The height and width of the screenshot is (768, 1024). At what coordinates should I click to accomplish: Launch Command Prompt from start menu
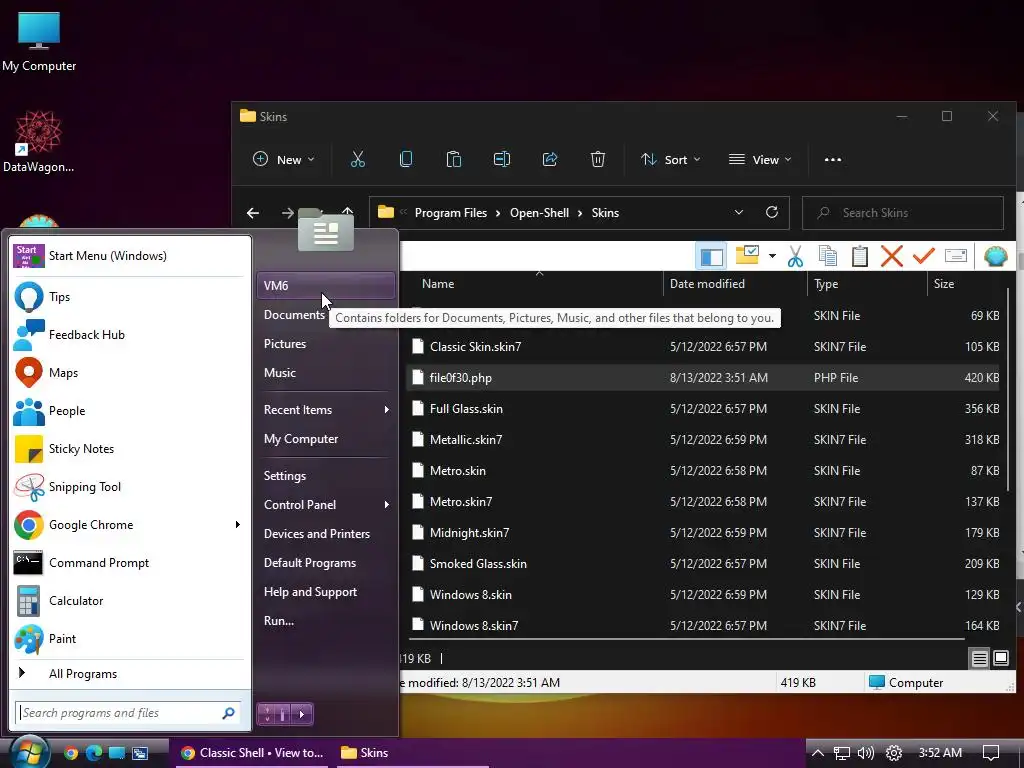(x=129, y=563)
